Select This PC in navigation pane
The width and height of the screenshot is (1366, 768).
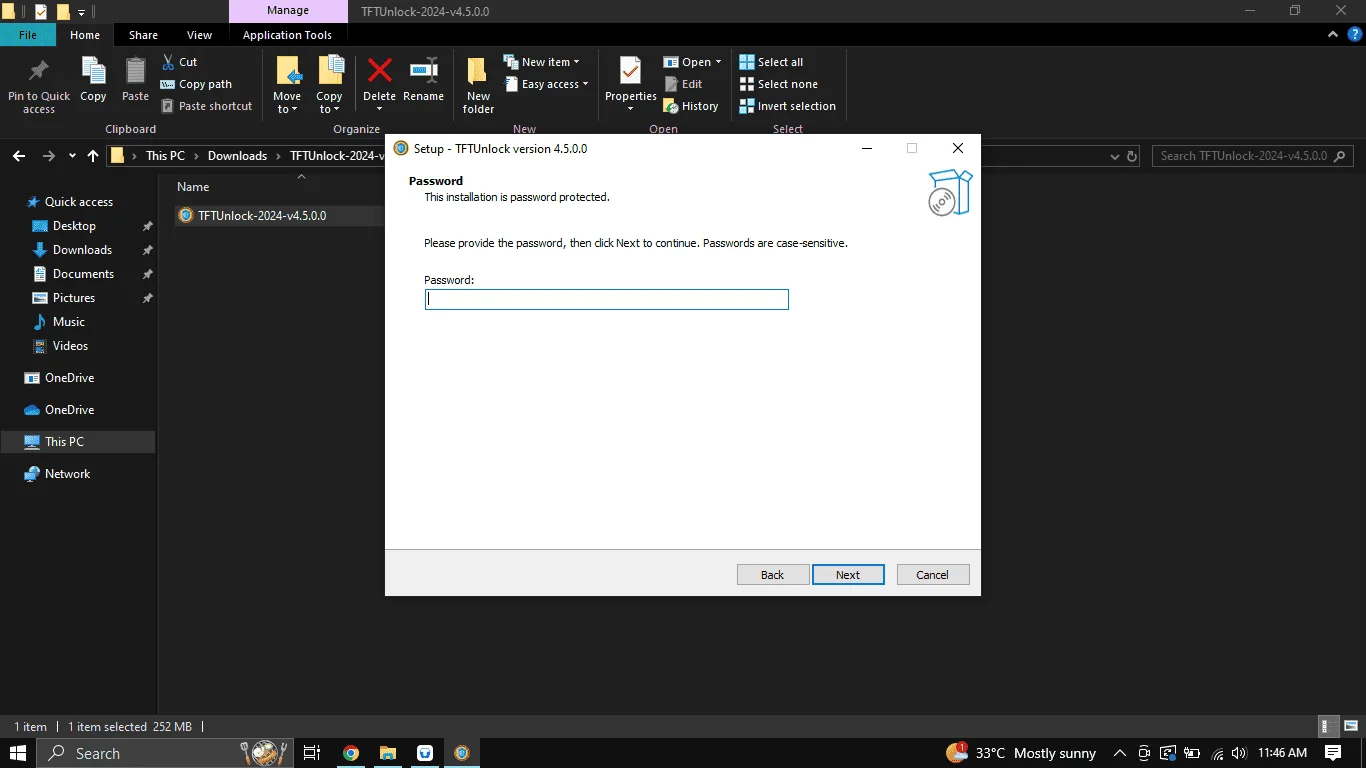78,442
